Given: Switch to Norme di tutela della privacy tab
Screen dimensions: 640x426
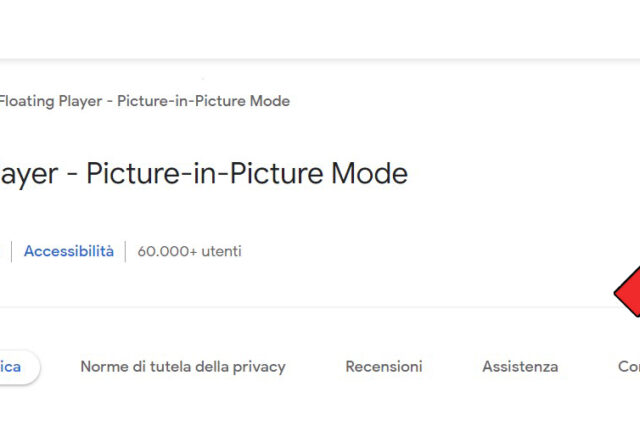Looking at the screenshot, I should (x=183, y=367).
